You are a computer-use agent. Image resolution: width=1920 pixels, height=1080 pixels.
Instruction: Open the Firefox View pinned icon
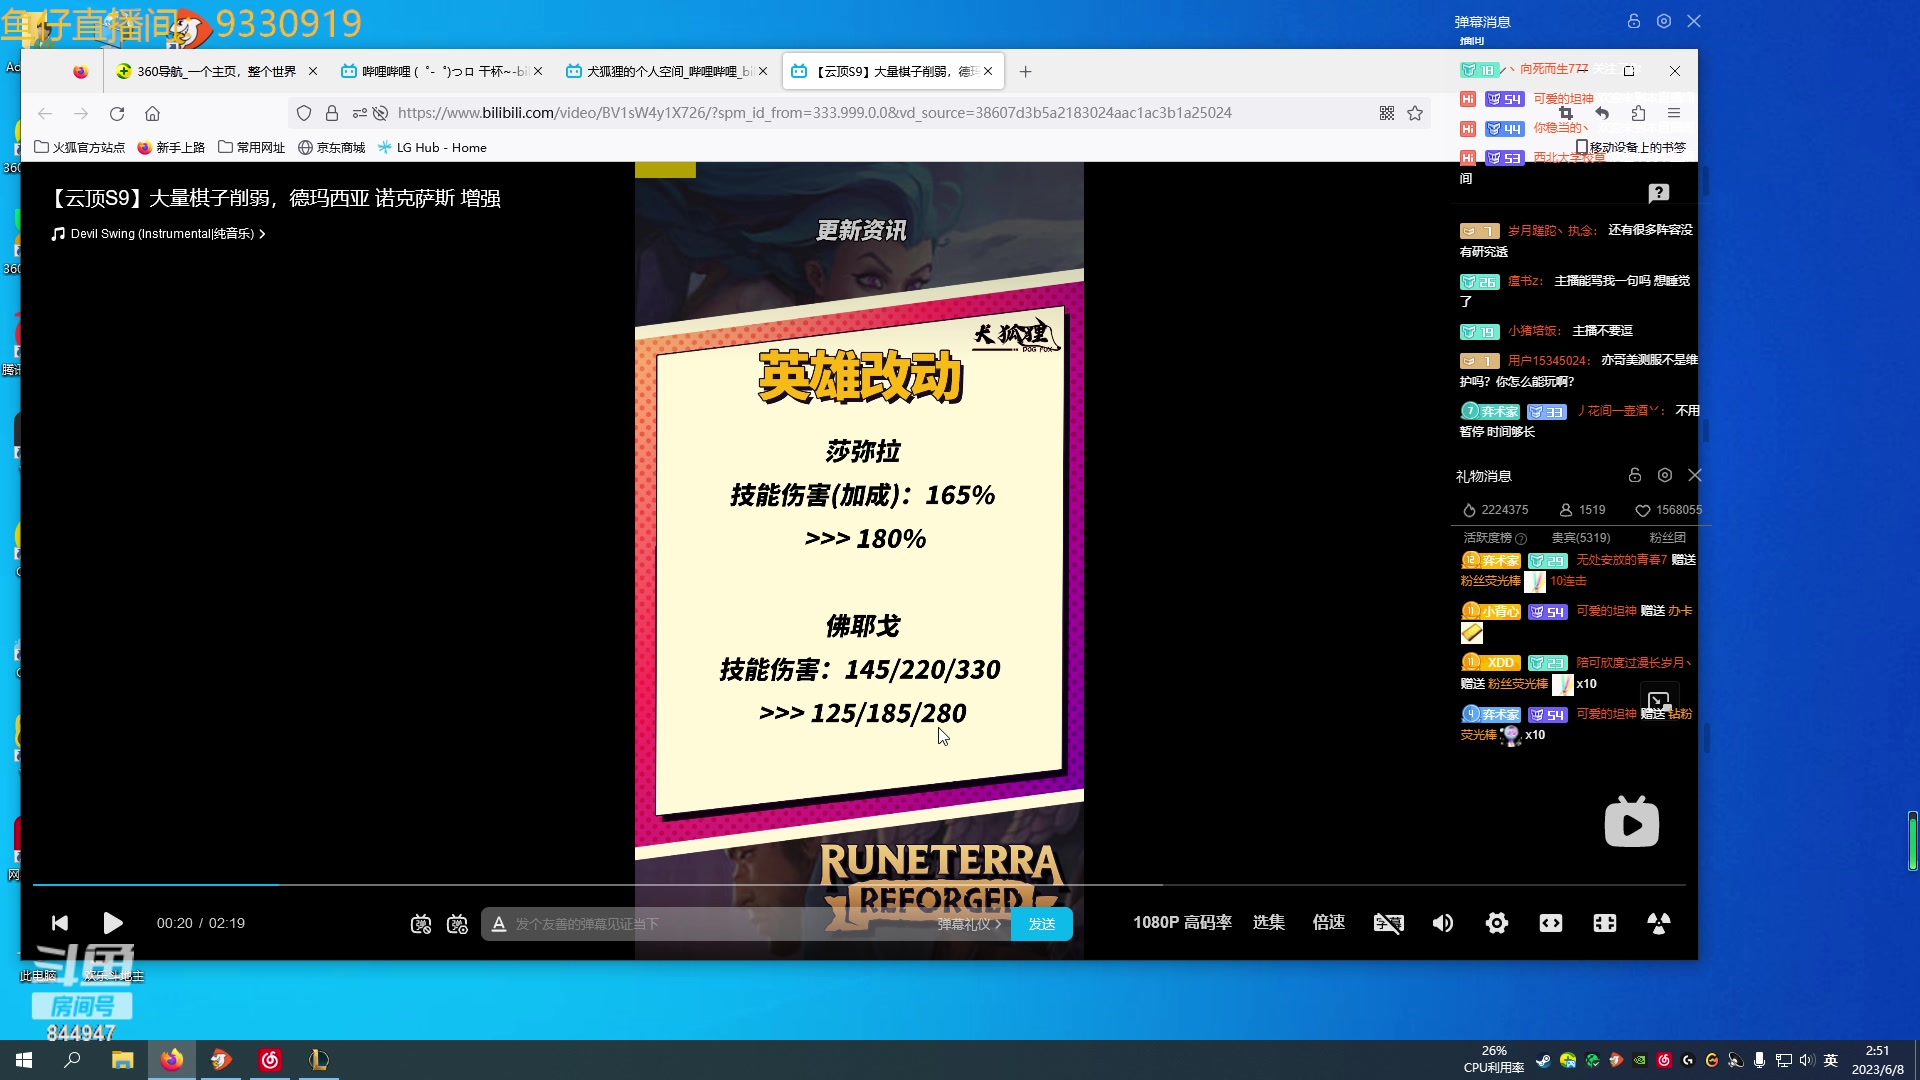click(81, 71)
